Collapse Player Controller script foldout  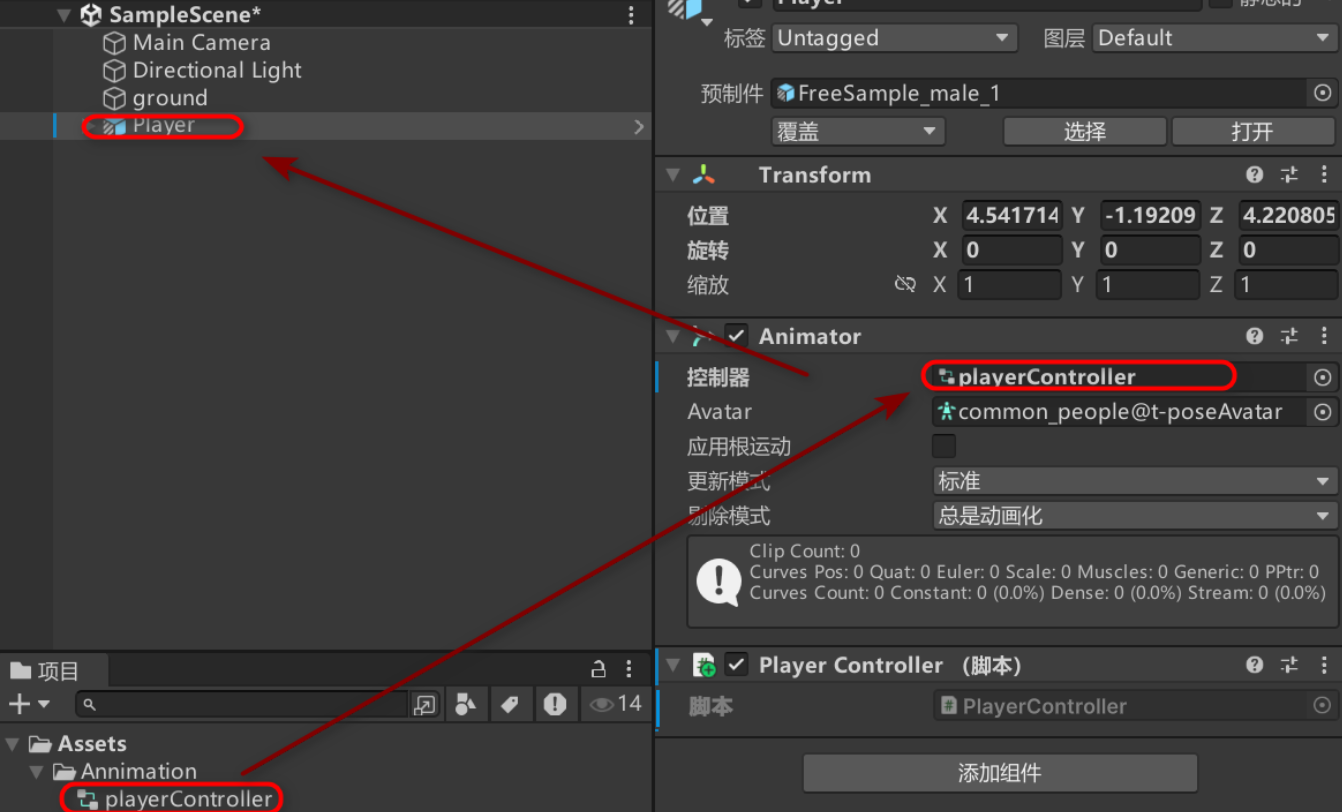[x=673, y=665]
